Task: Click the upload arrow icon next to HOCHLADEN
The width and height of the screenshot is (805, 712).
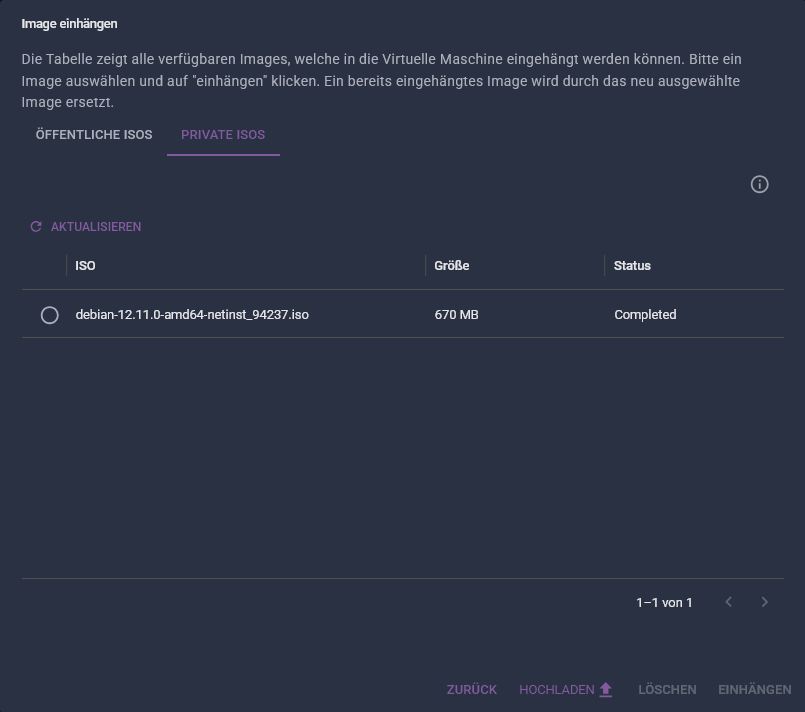Action: click(606, 689)
